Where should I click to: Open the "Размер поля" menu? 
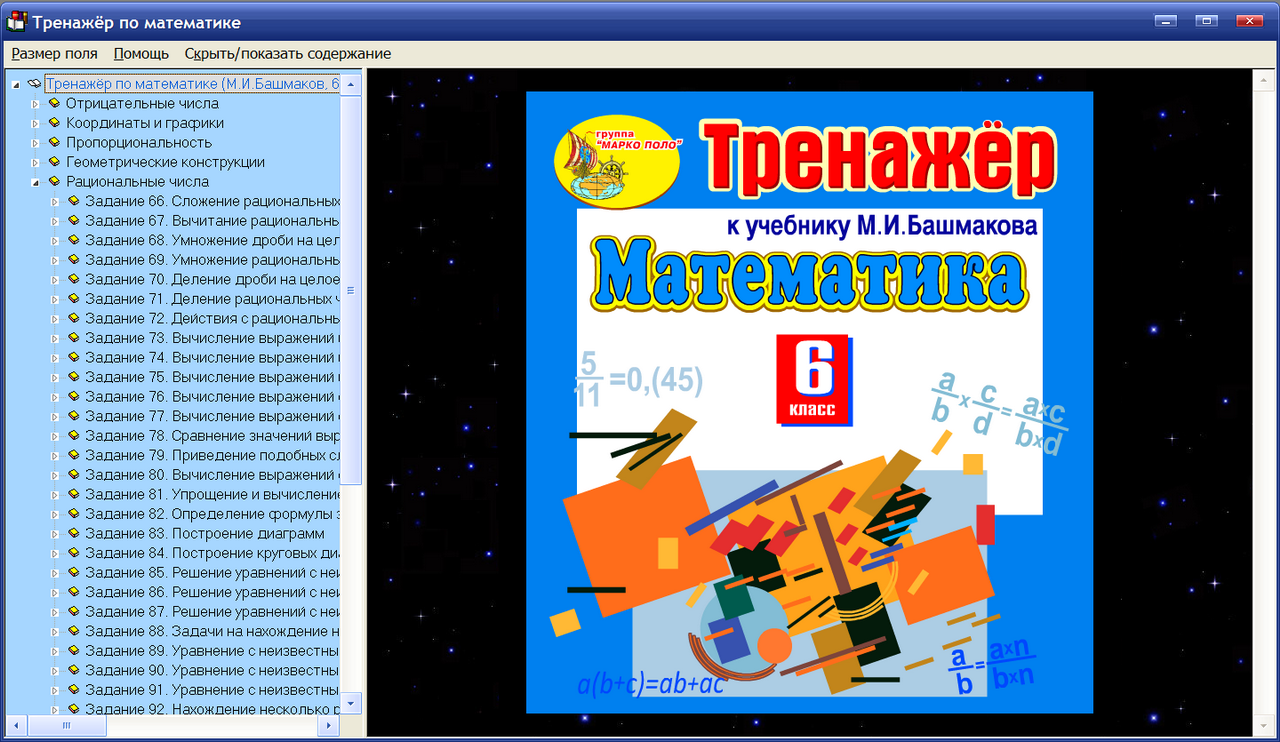click(53, 53)
